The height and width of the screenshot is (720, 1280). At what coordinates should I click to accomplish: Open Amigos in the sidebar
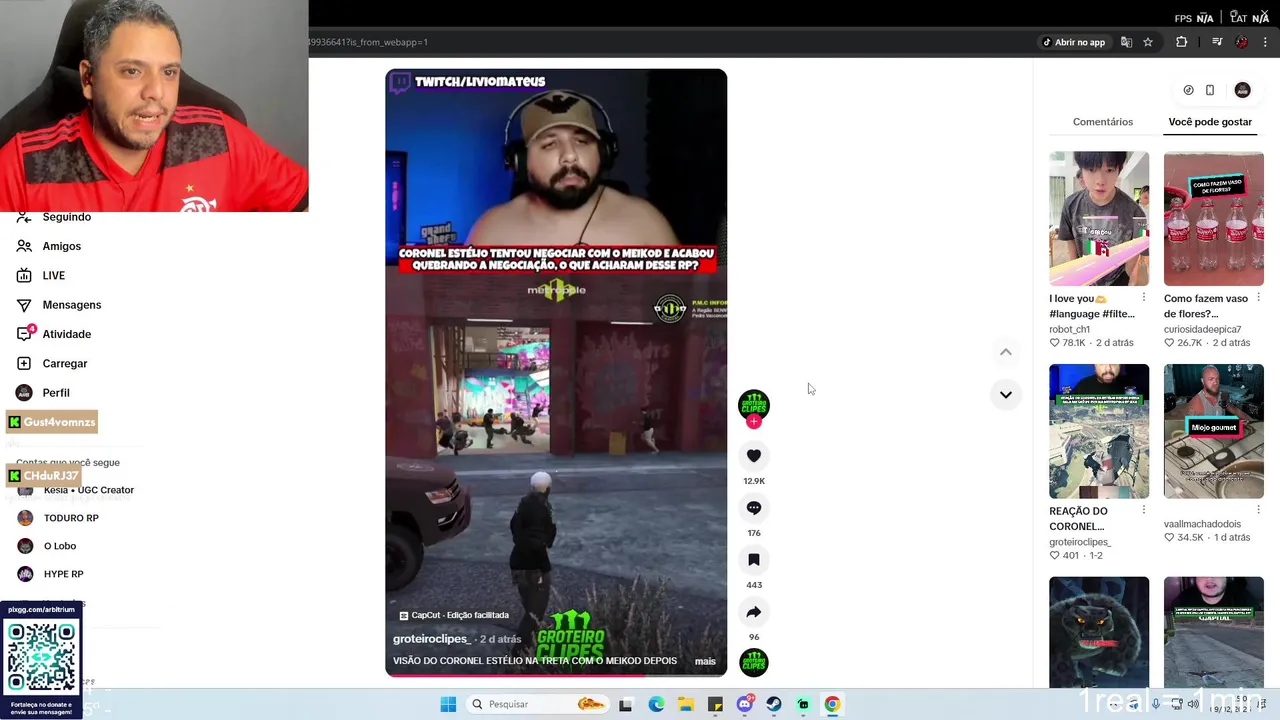62,246
